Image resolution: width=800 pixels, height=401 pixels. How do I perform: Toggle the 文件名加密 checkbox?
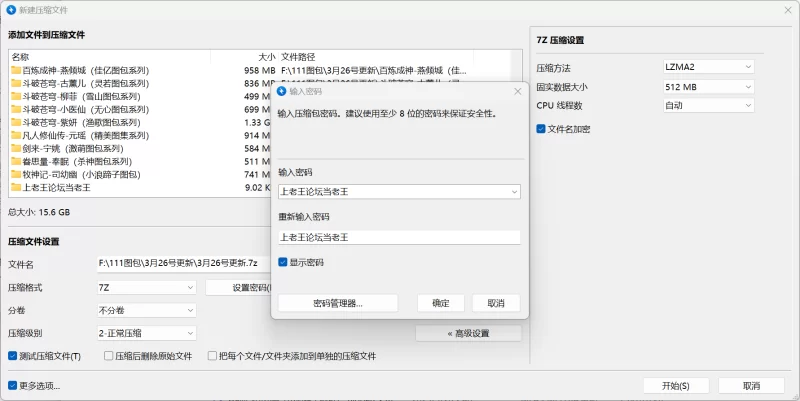[x=541, y=129]
